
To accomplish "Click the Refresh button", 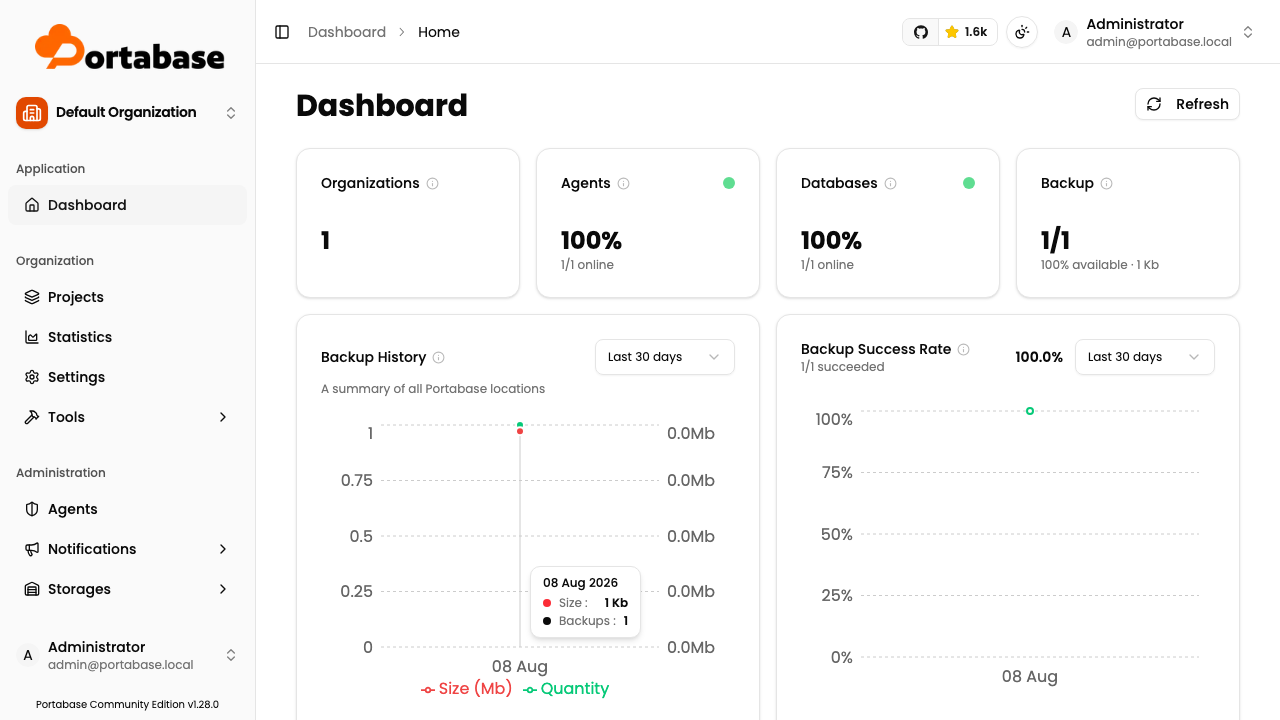I will click(1187, 104).
